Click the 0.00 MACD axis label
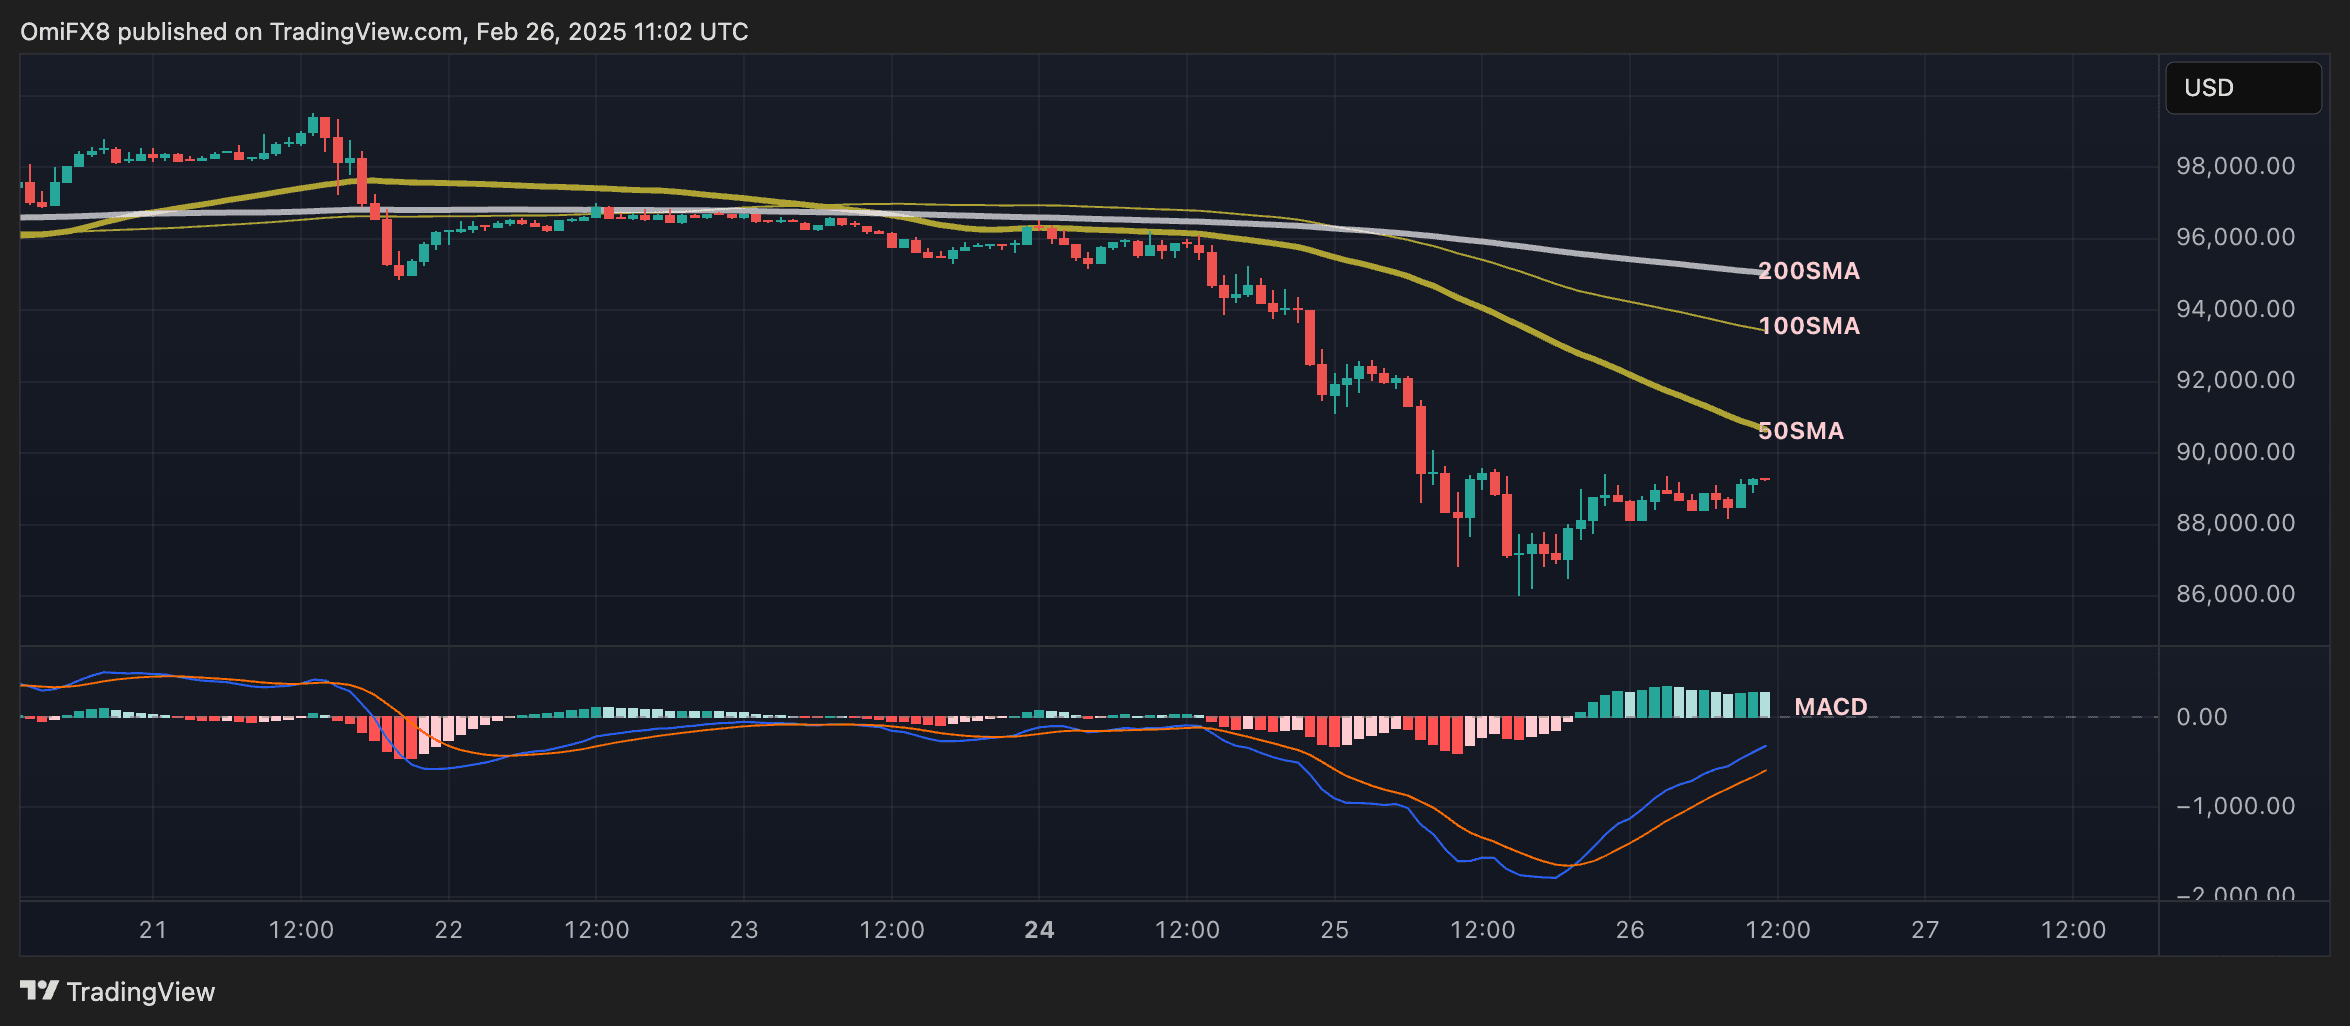 2202,717
